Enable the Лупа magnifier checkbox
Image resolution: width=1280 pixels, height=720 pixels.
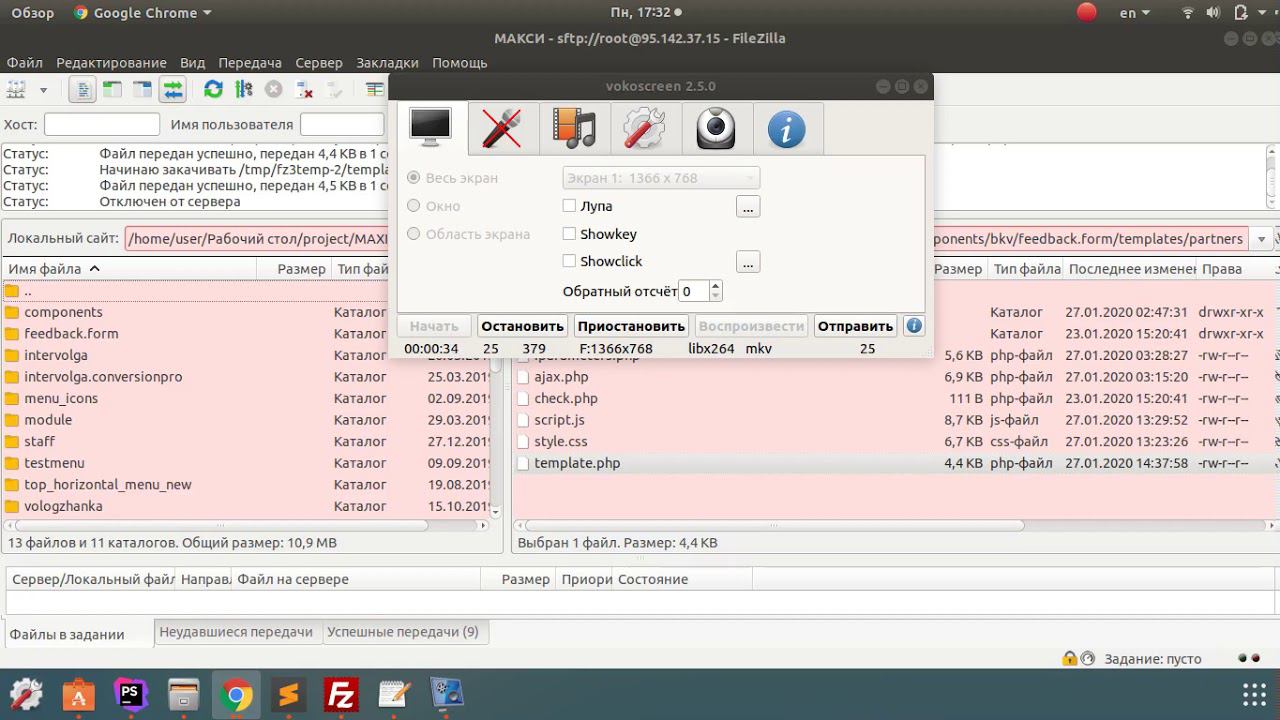point(569,206)
